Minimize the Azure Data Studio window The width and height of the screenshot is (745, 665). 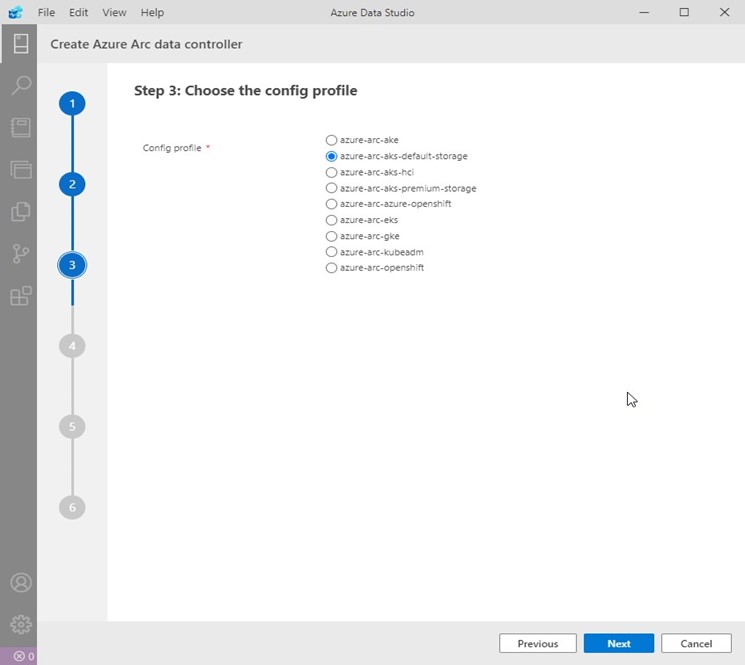point(644,12)
